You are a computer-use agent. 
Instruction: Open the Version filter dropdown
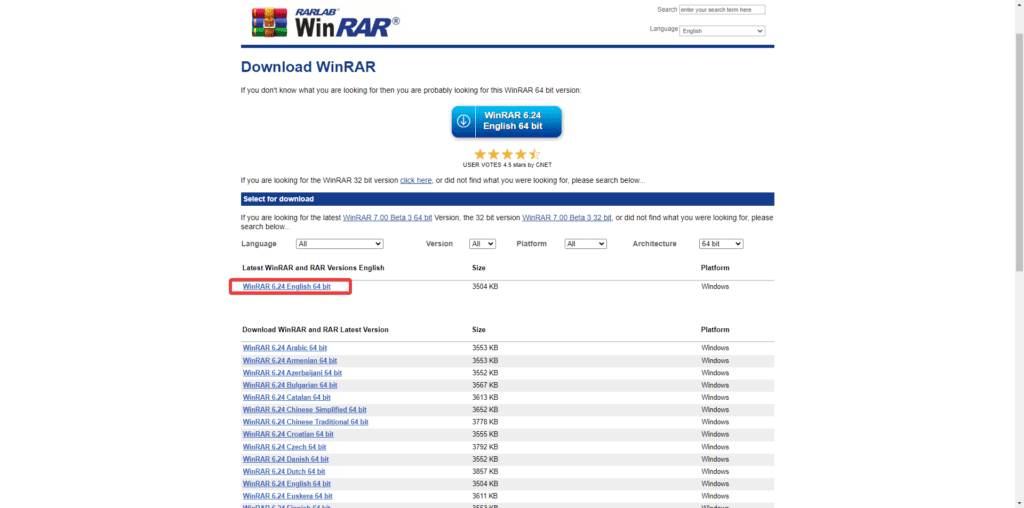point(483,244)
